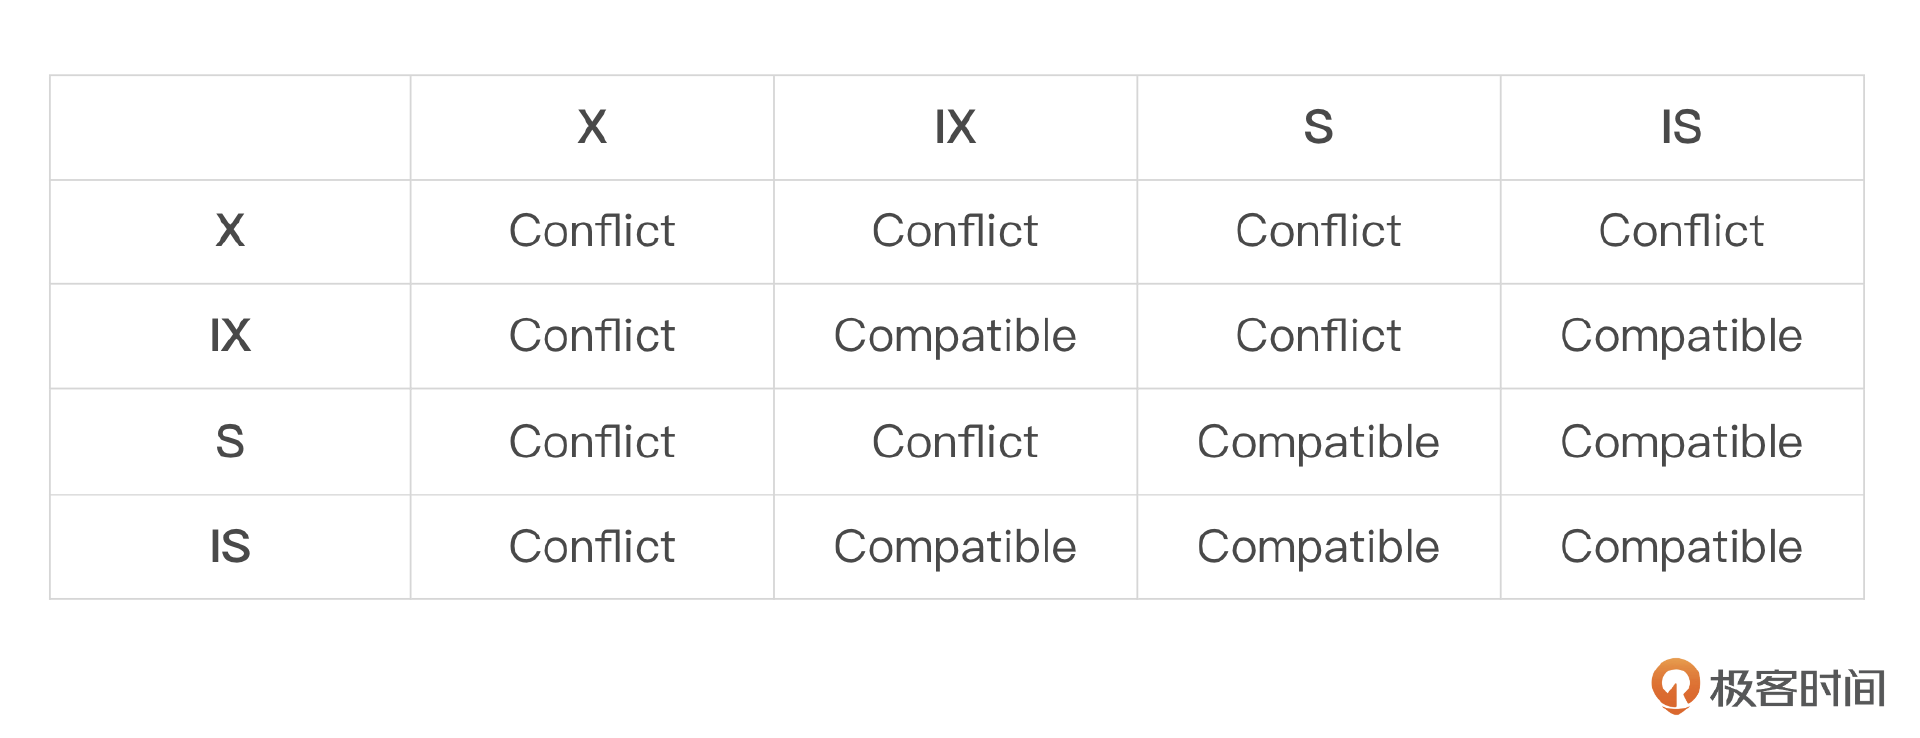Screen dimensions: 1920x738
Task: Click Conflict cell at IS row, X column
Action: (592, 547)
